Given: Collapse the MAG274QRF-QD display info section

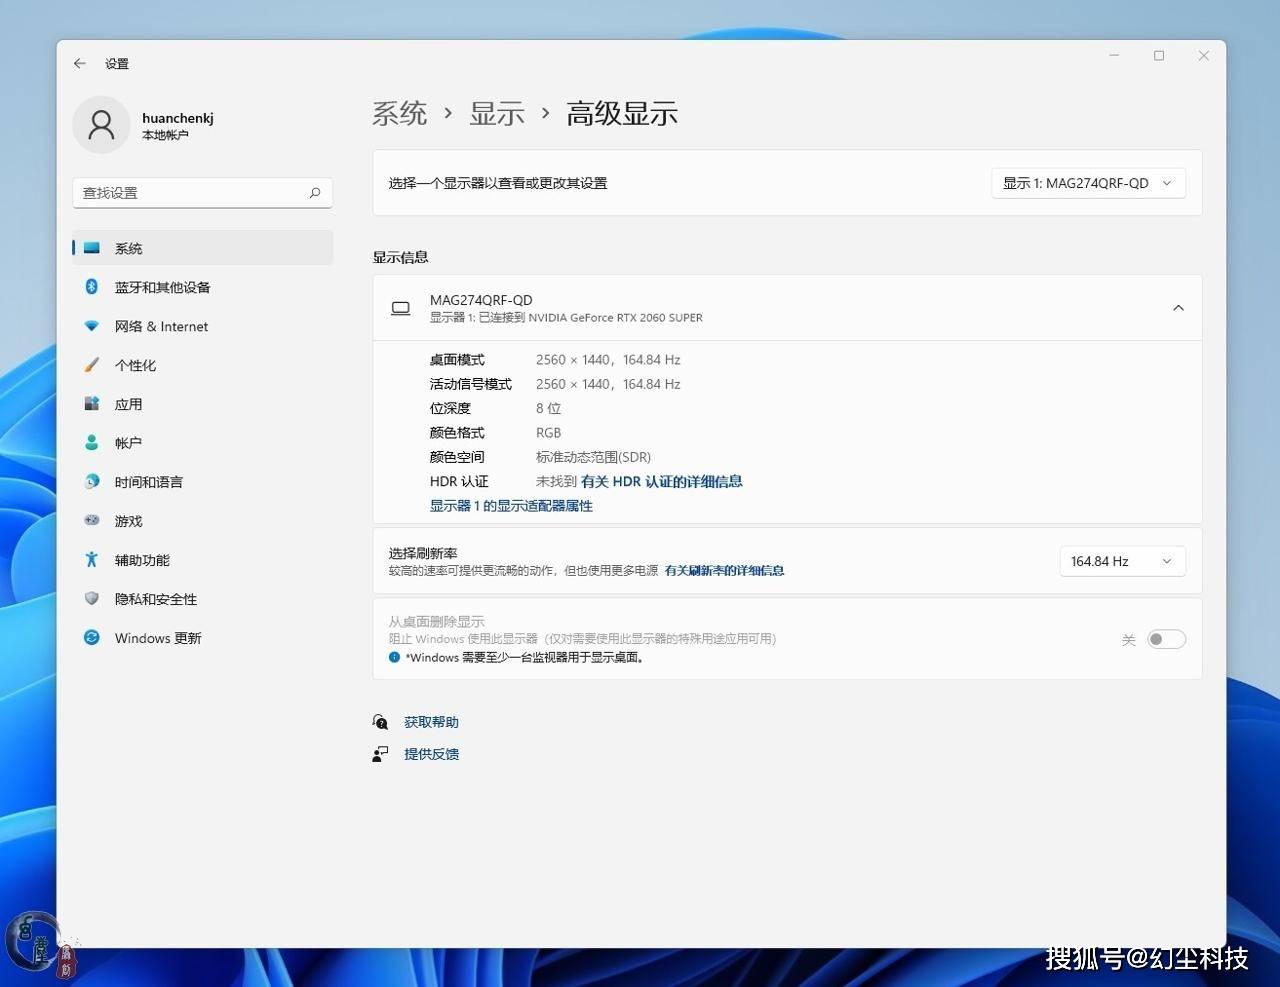Looking at the screenshot, I should pos(1178,308).
